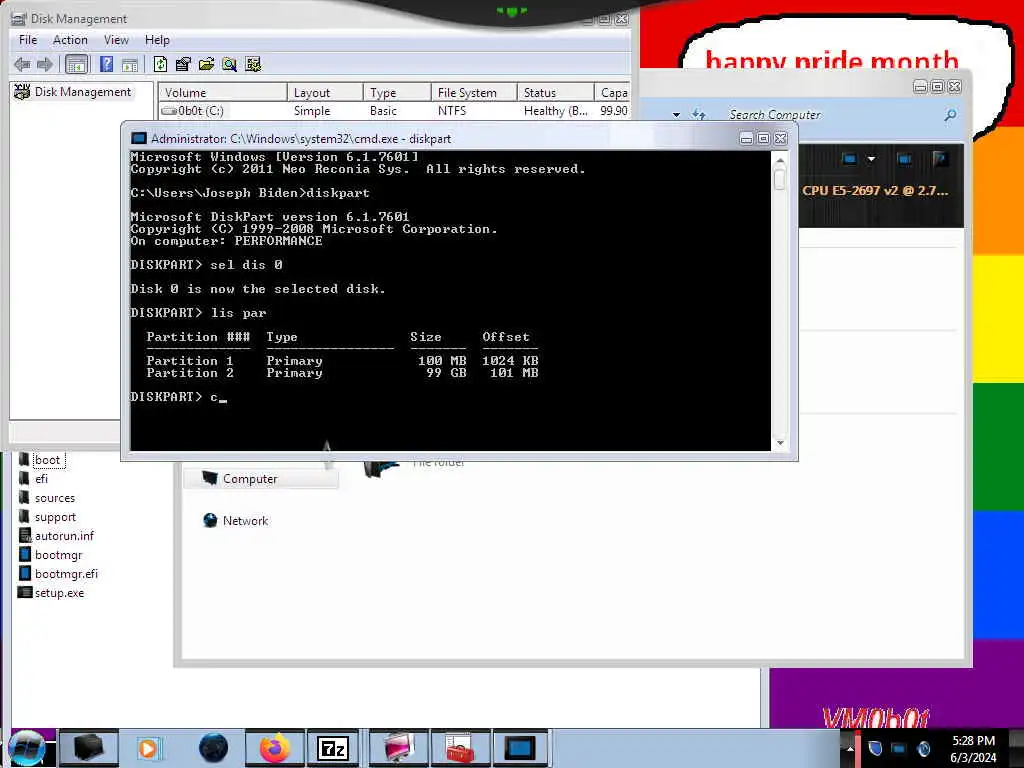Image resolution: width=1024 pixels, height=768 pixels.
Task: Click the Forward arrow in Disk Management toolbar
Action: 45,64
